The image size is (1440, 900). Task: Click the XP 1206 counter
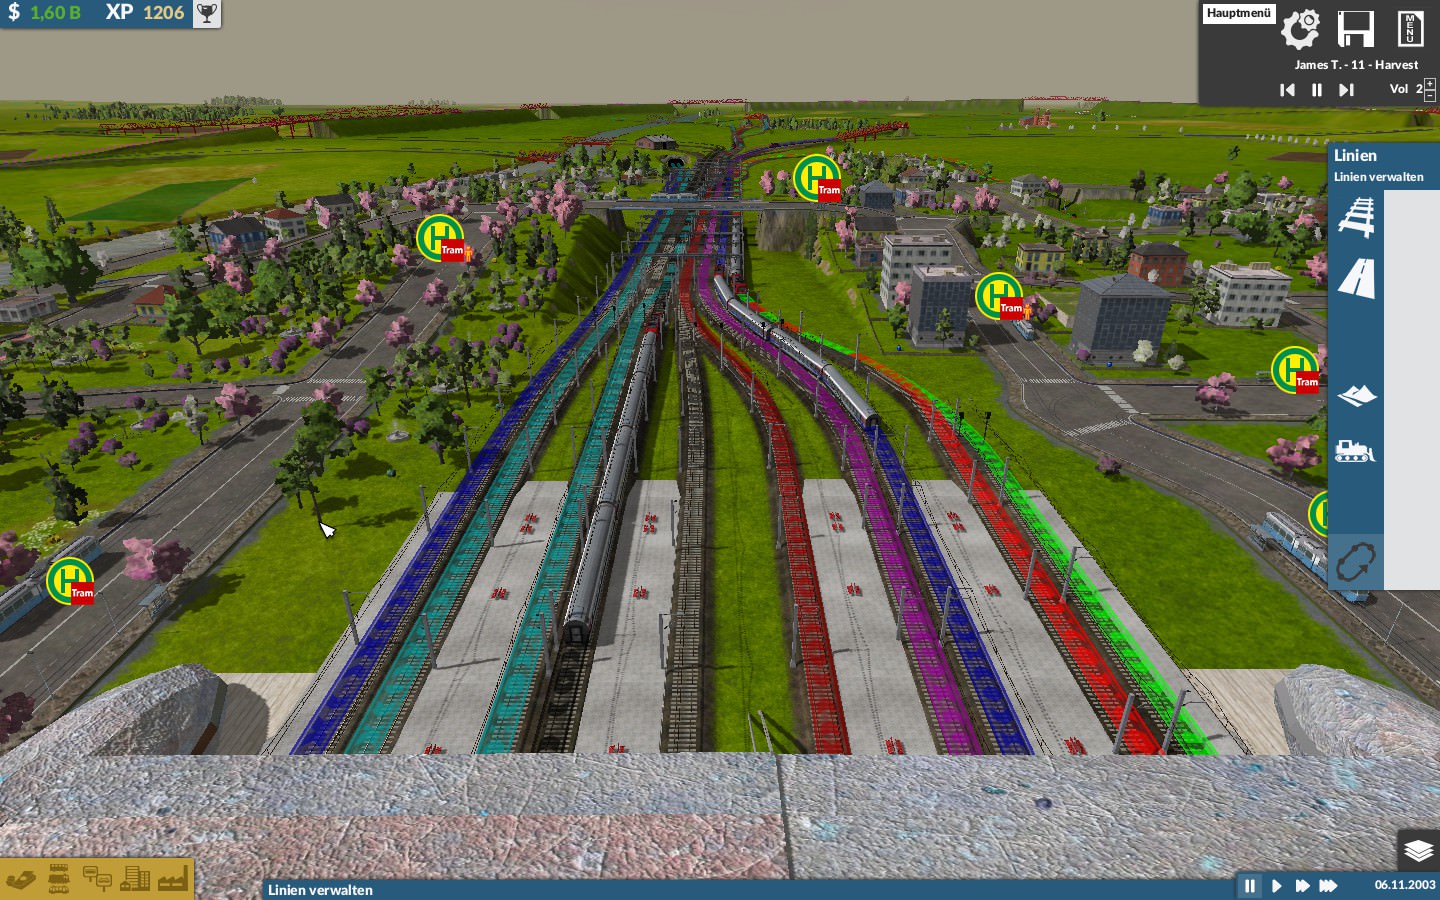(145, 13)
